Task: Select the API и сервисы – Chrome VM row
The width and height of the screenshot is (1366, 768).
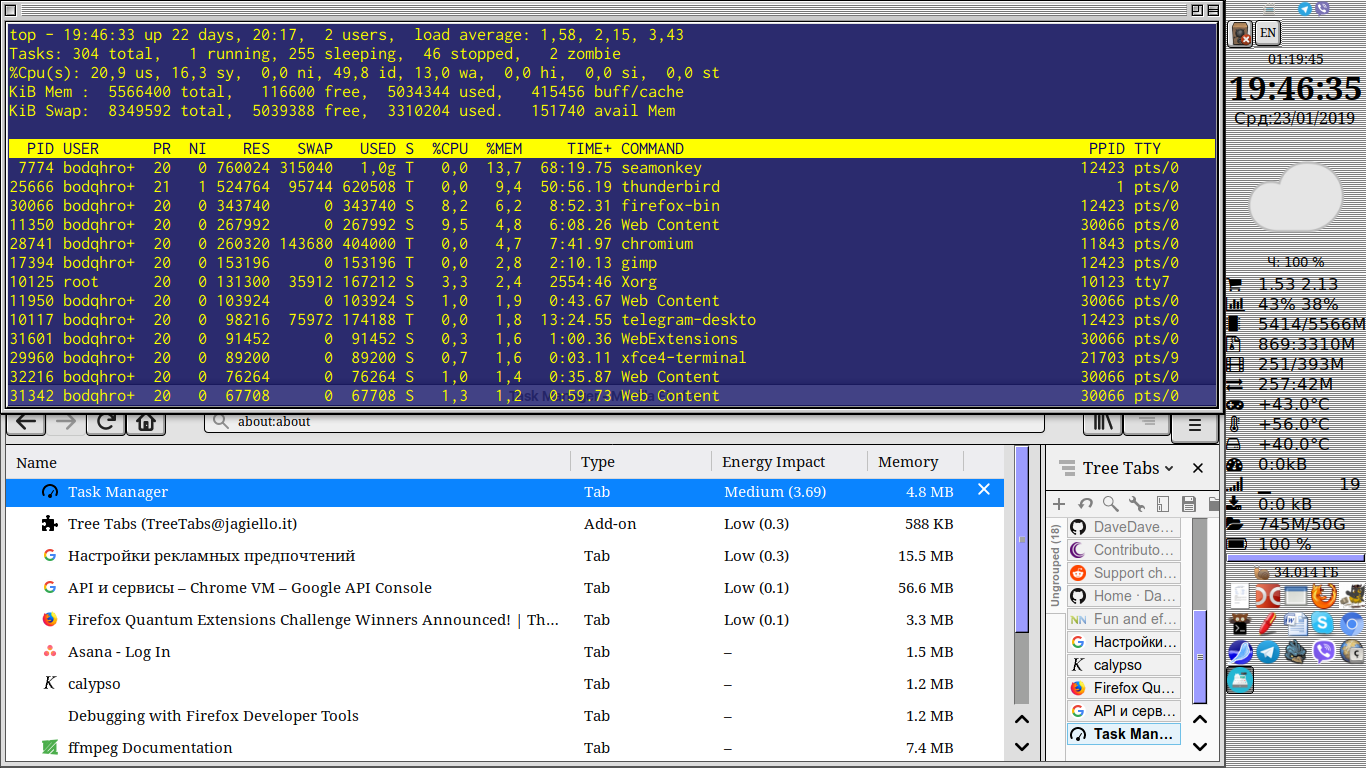Action: 505,588
